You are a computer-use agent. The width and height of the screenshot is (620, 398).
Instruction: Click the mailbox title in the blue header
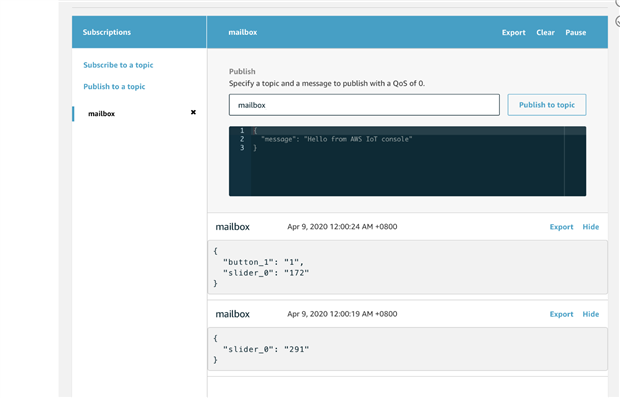tap(242, 32)
